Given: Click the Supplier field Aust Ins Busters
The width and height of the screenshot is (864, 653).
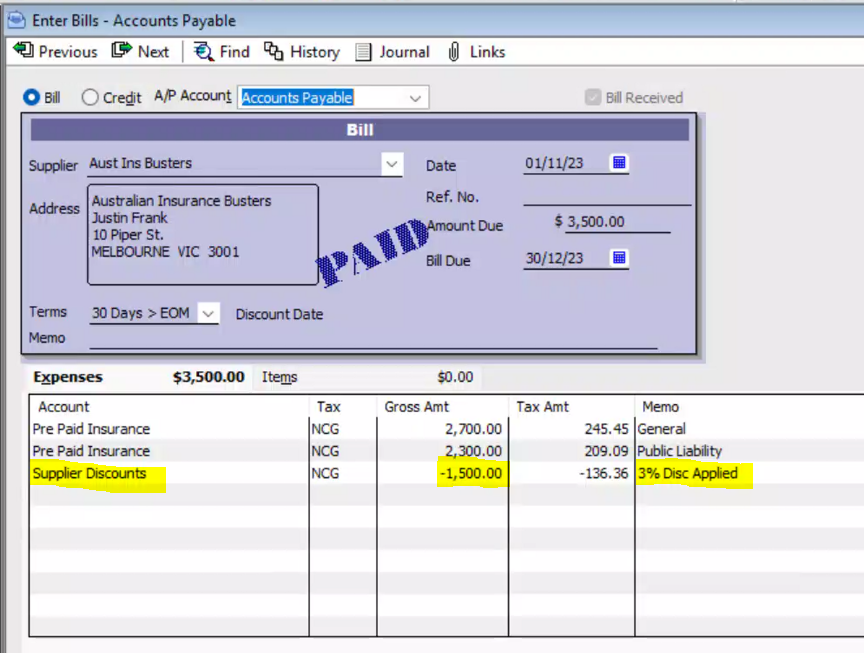Looking at the screenshot, I should coord(234,164).
